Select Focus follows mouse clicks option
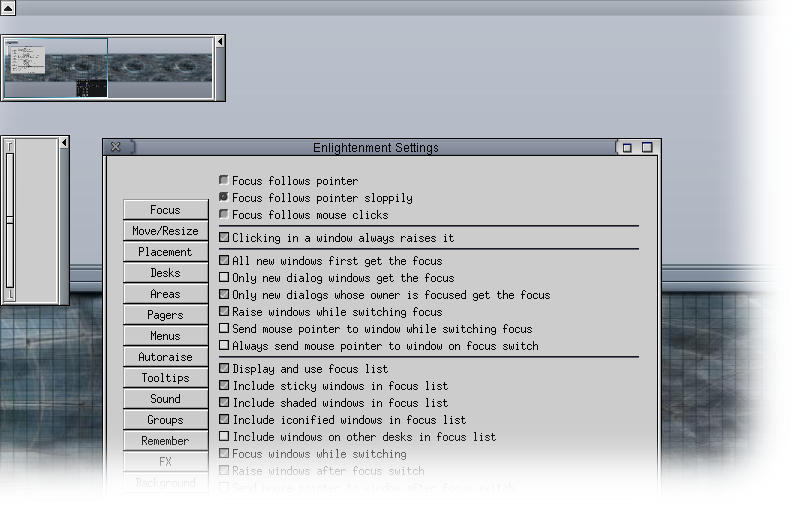 click(223, 214)
